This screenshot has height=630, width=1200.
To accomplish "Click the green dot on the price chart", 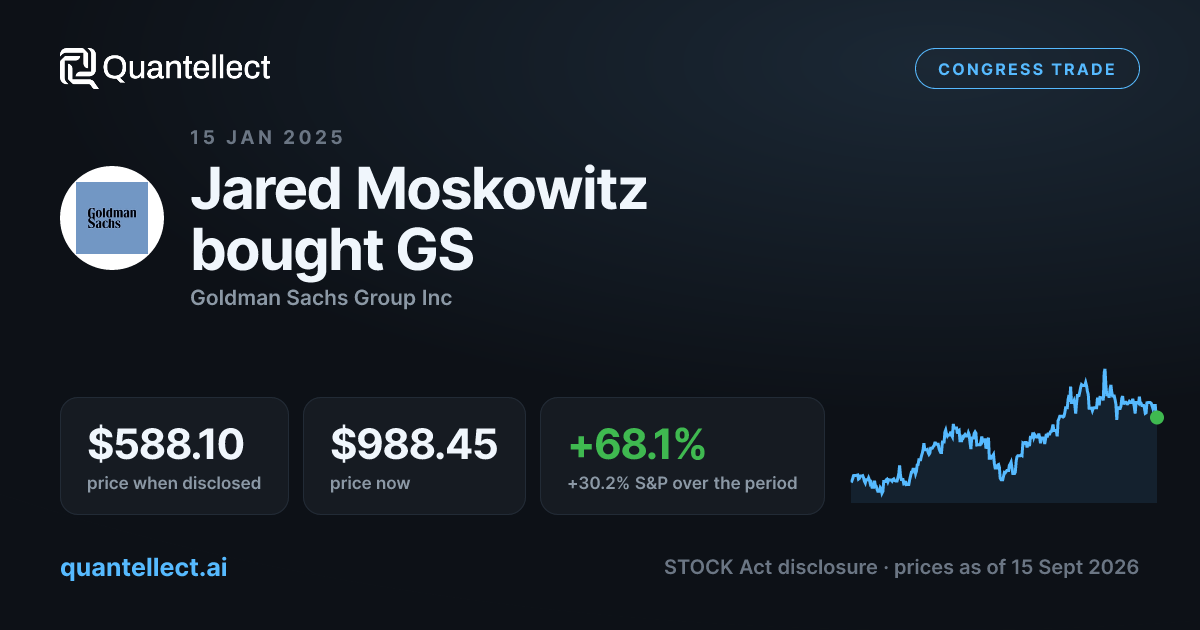I will click(1157, 417).
